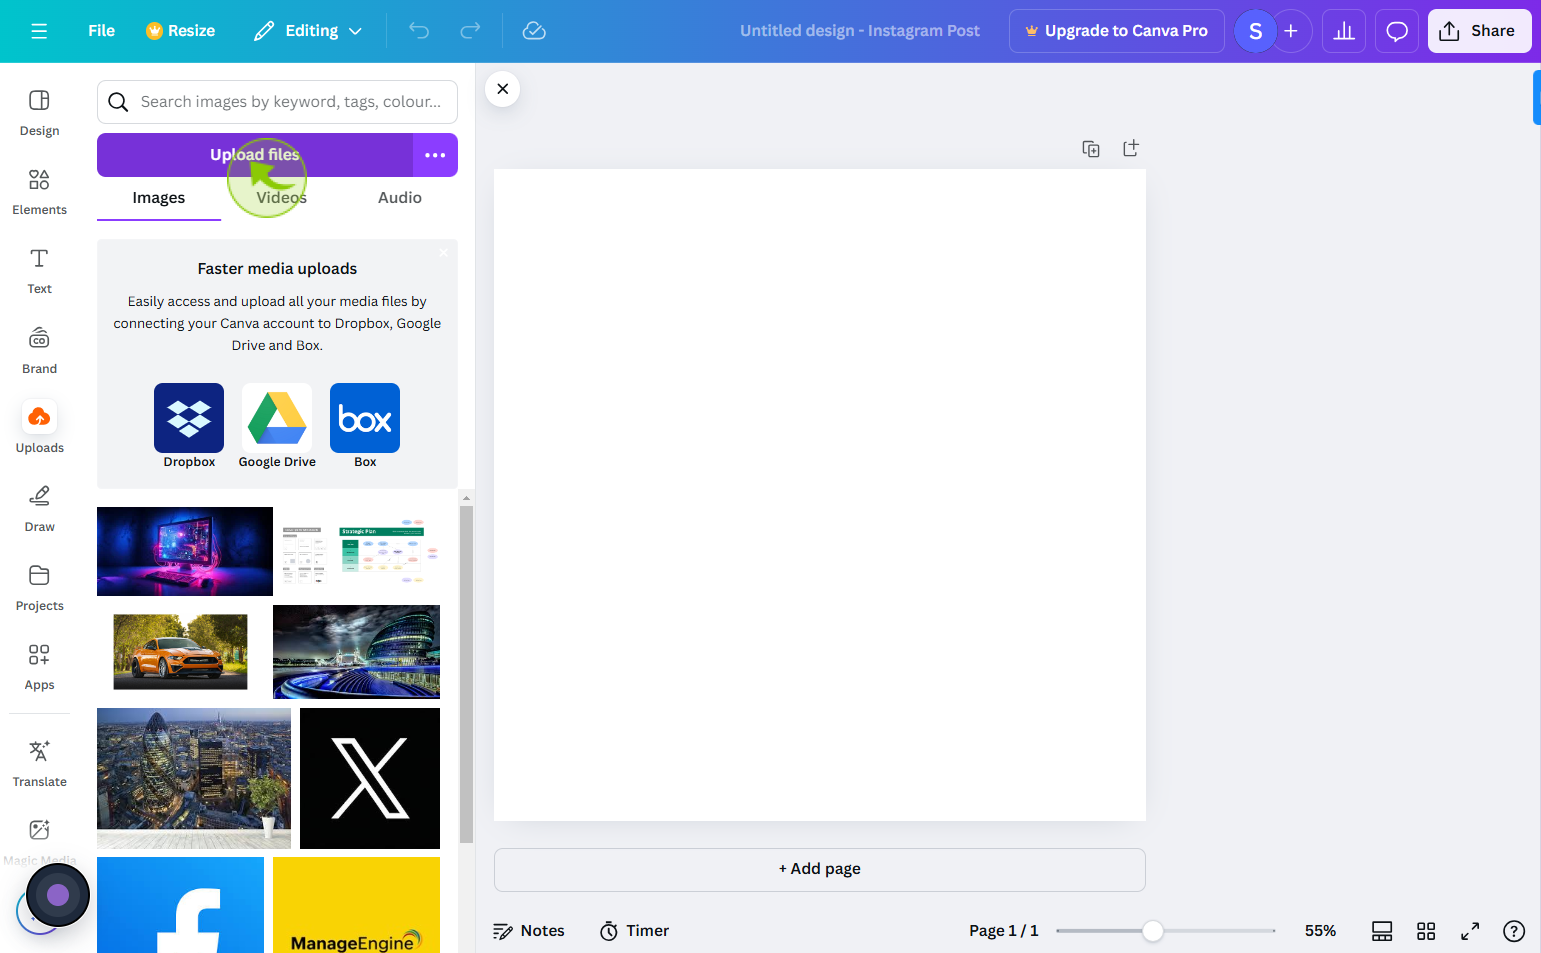The image size is (1541, 953).
Task: Expand the Editing mode dropdown
Action: pos(308,31)
